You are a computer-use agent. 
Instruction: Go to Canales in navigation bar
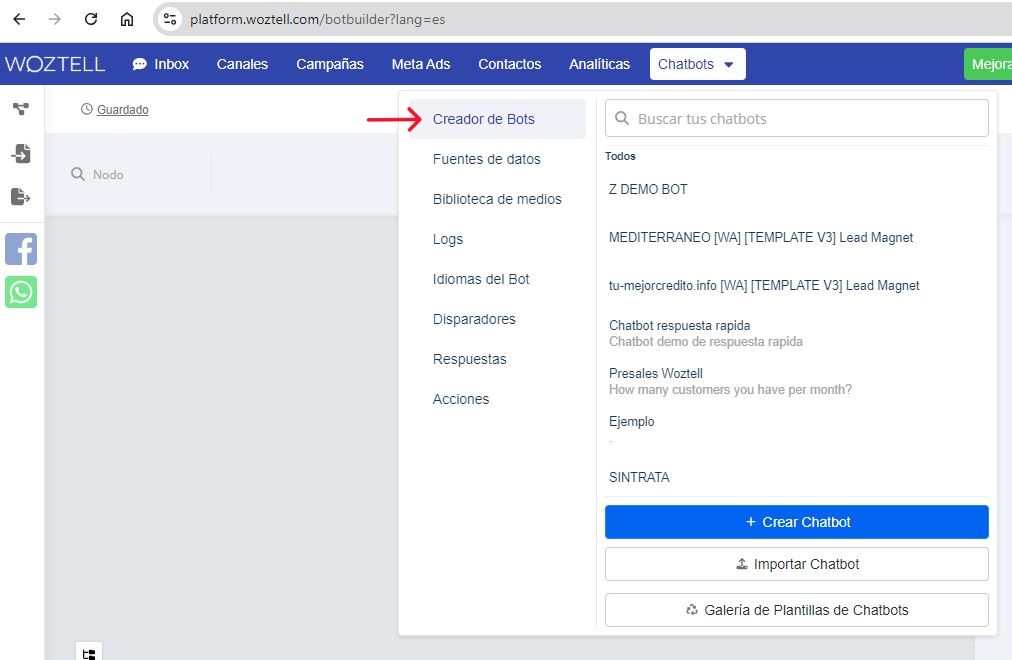[x=242, y=64]
